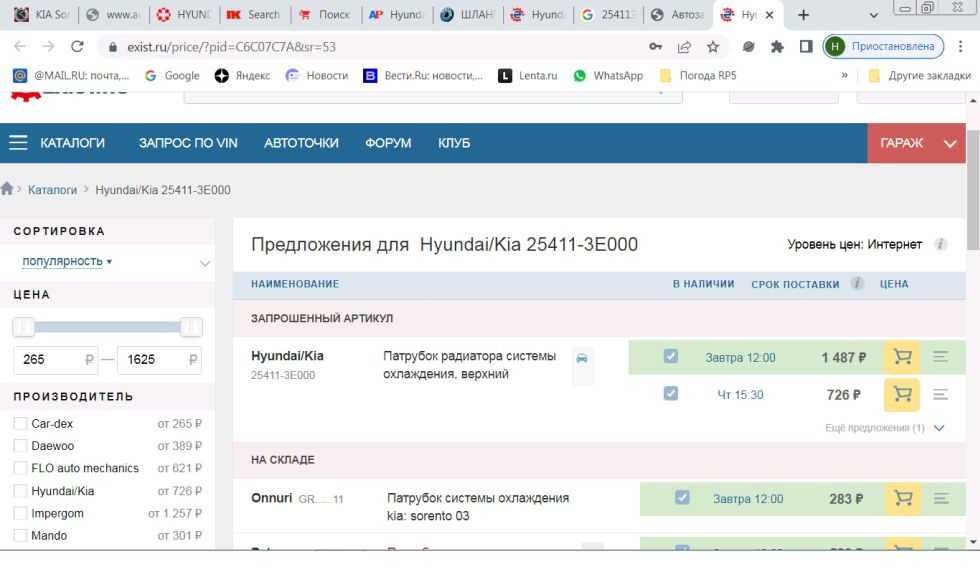Add Onnuri 283 ₽ part to cart
The image size is (980, 582).
[x=902, y=498]
